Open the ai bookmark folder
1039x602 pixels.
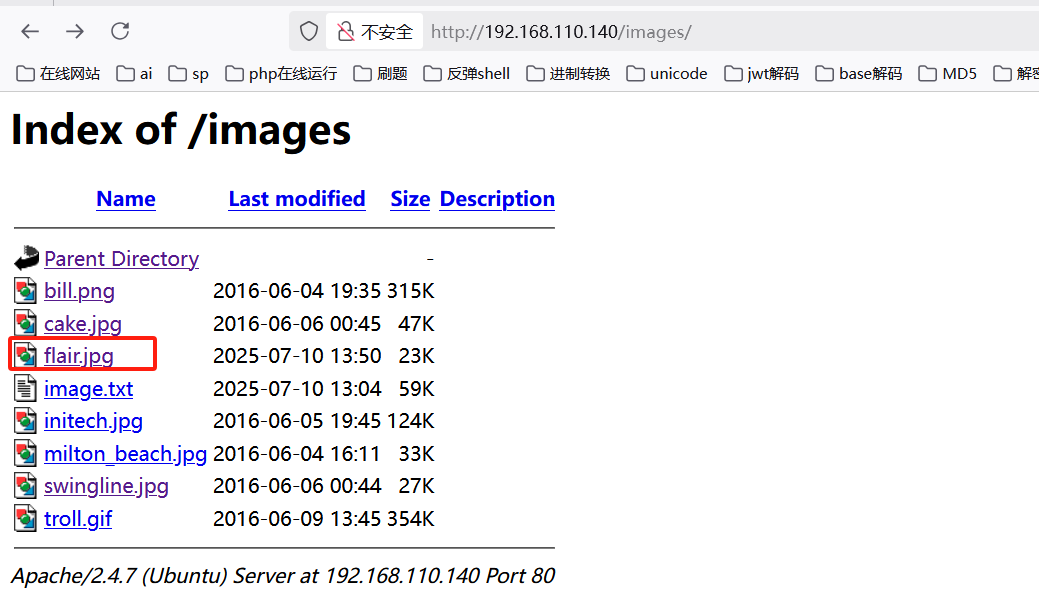(135, 74)
